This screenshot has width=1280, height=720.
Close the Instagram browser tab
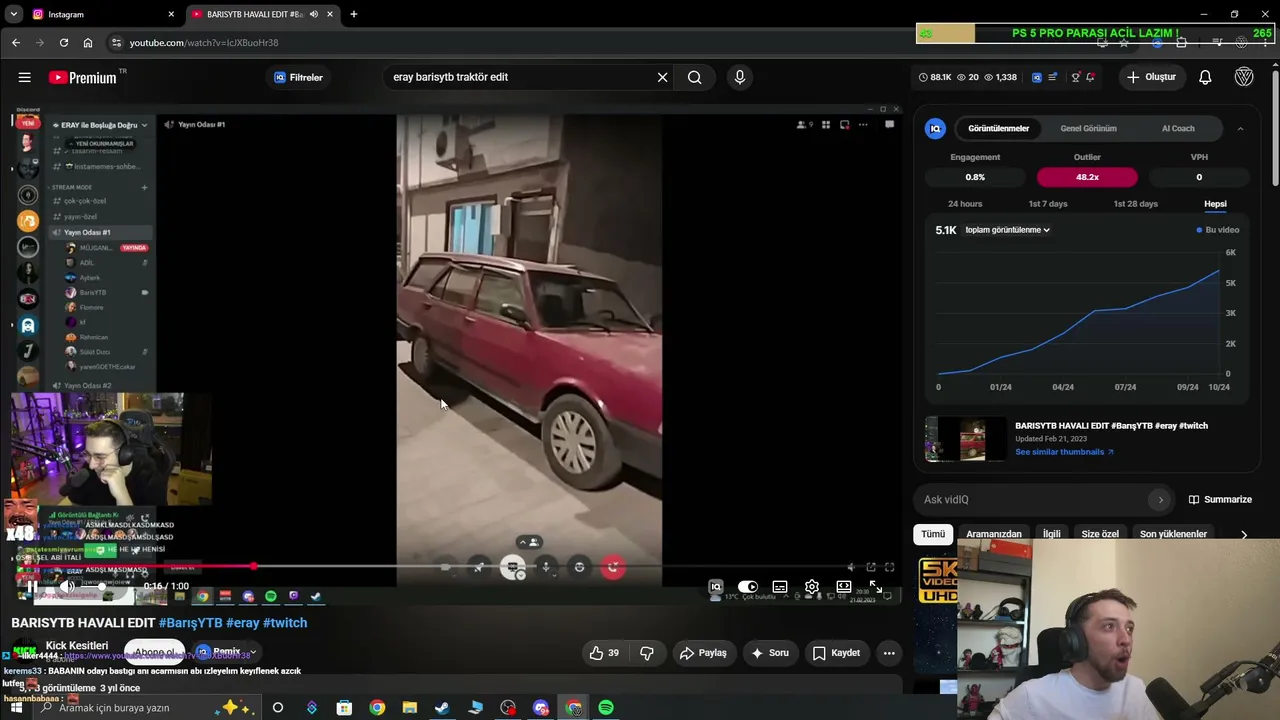coord(171,14)
